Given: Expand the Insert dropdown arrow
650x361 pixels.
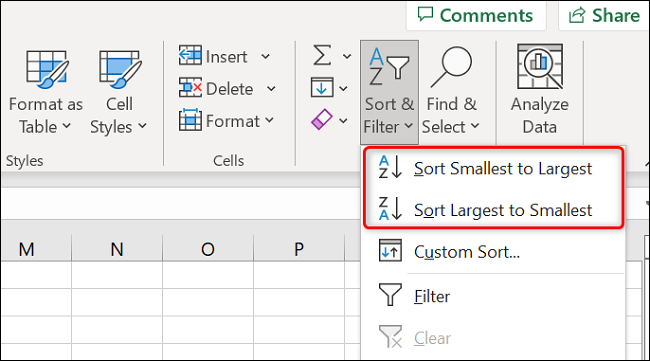Looking at the screenshot, I should [x=266, y=56].
